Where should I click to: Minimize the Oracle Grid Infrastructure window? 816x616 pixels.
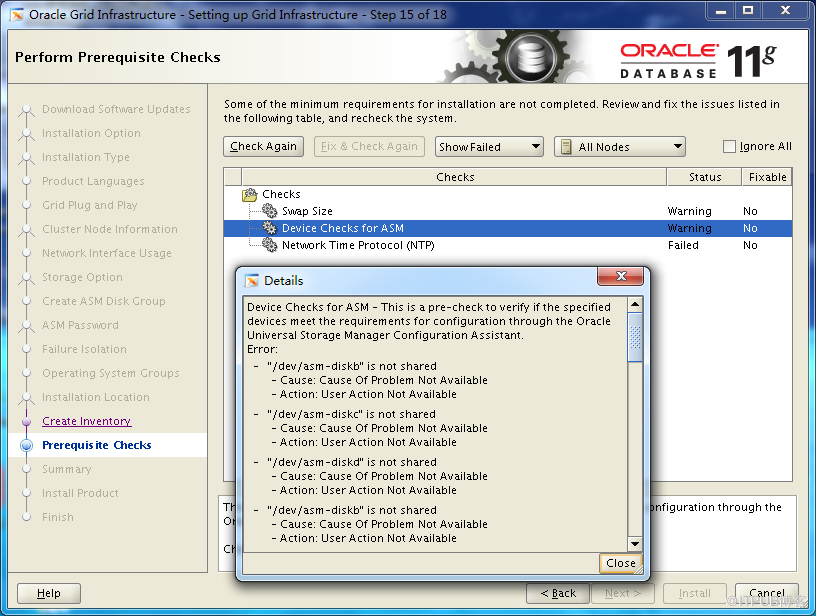pos(721,10)
